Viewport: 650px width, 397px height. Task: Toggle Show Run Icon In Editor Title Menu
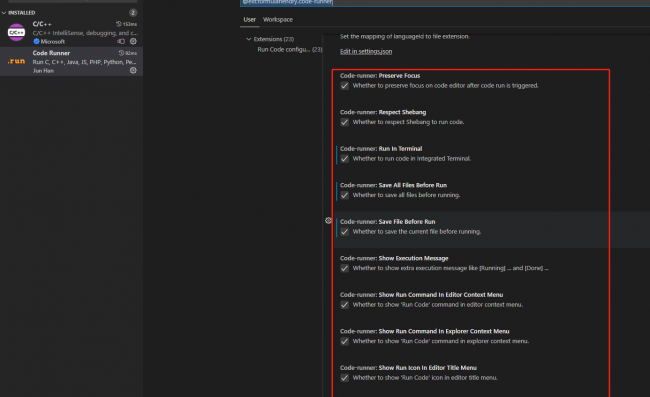[x=344, y=378]
